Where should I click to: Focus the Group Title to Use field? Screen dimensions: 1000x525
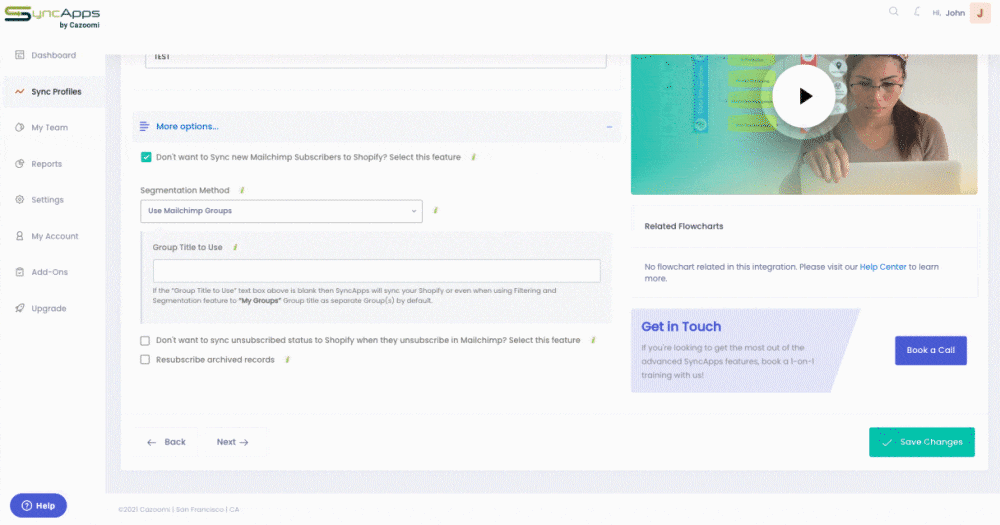[x=376, y=271]
